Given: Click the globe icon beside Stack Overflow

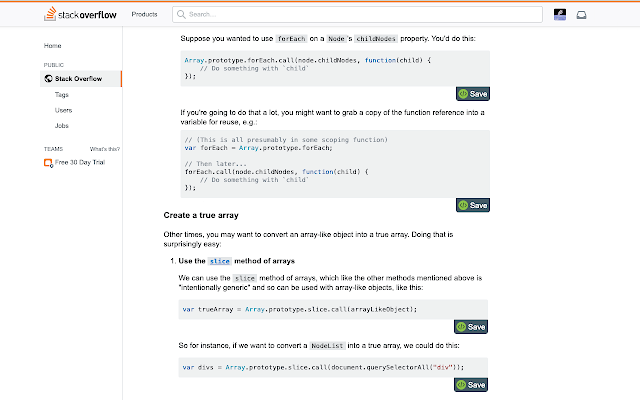Looking at the screenshot, I should click(48, 78).
